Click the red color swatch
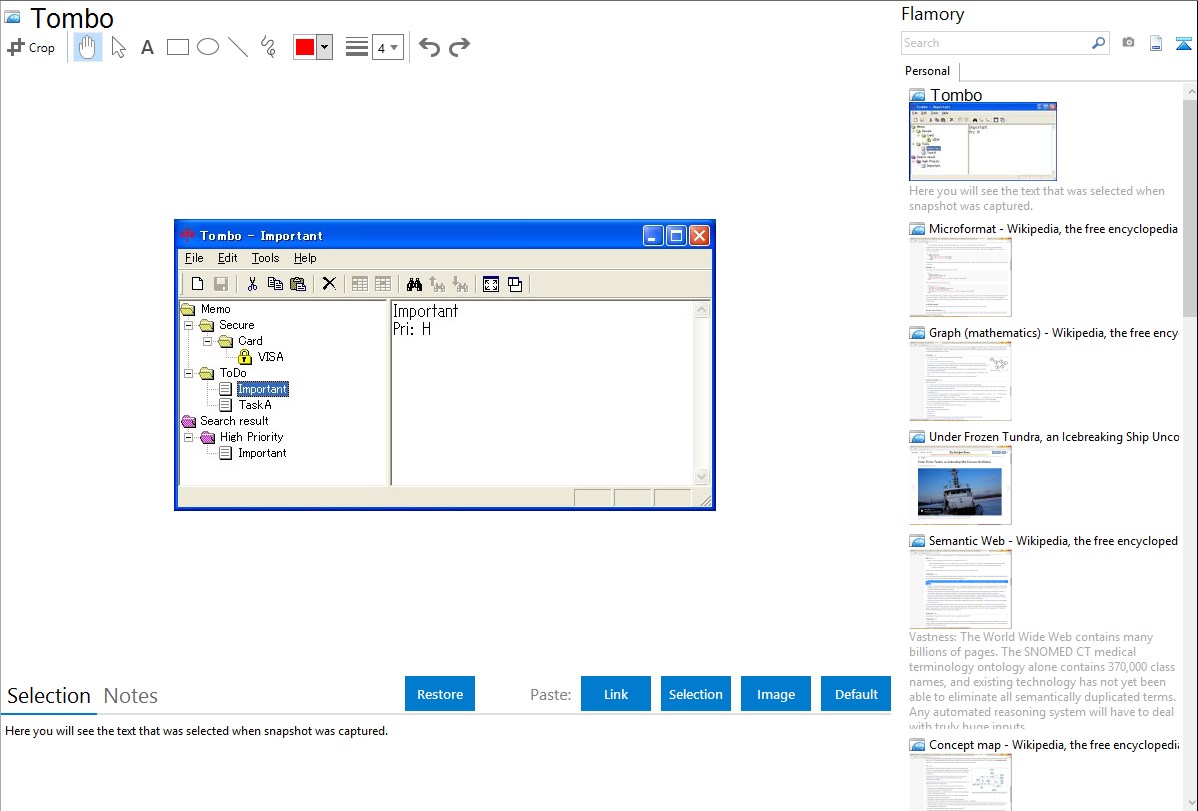This screenshot has width=1198, height=811. 305,47
